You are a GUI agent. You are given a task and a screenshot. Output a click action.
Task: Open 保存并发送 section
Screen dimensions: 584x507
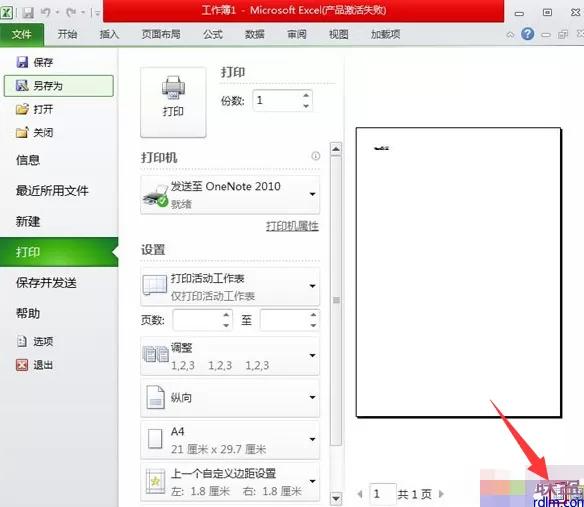46,283
